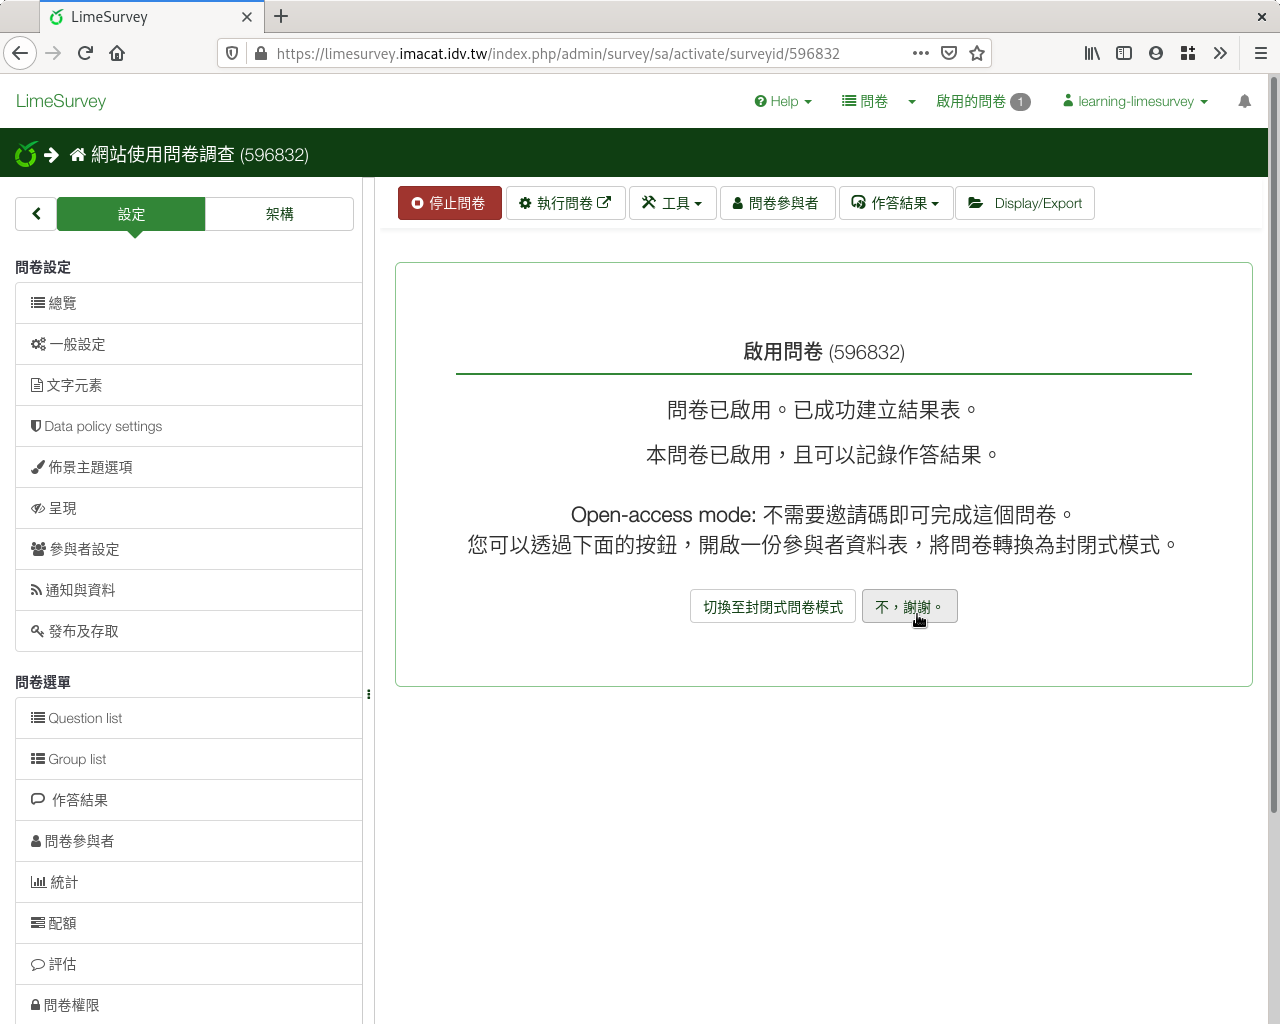This screenshot has height=1024, width=1280.
Task: Click the Display/Export button
Action: pos(1025,203)
